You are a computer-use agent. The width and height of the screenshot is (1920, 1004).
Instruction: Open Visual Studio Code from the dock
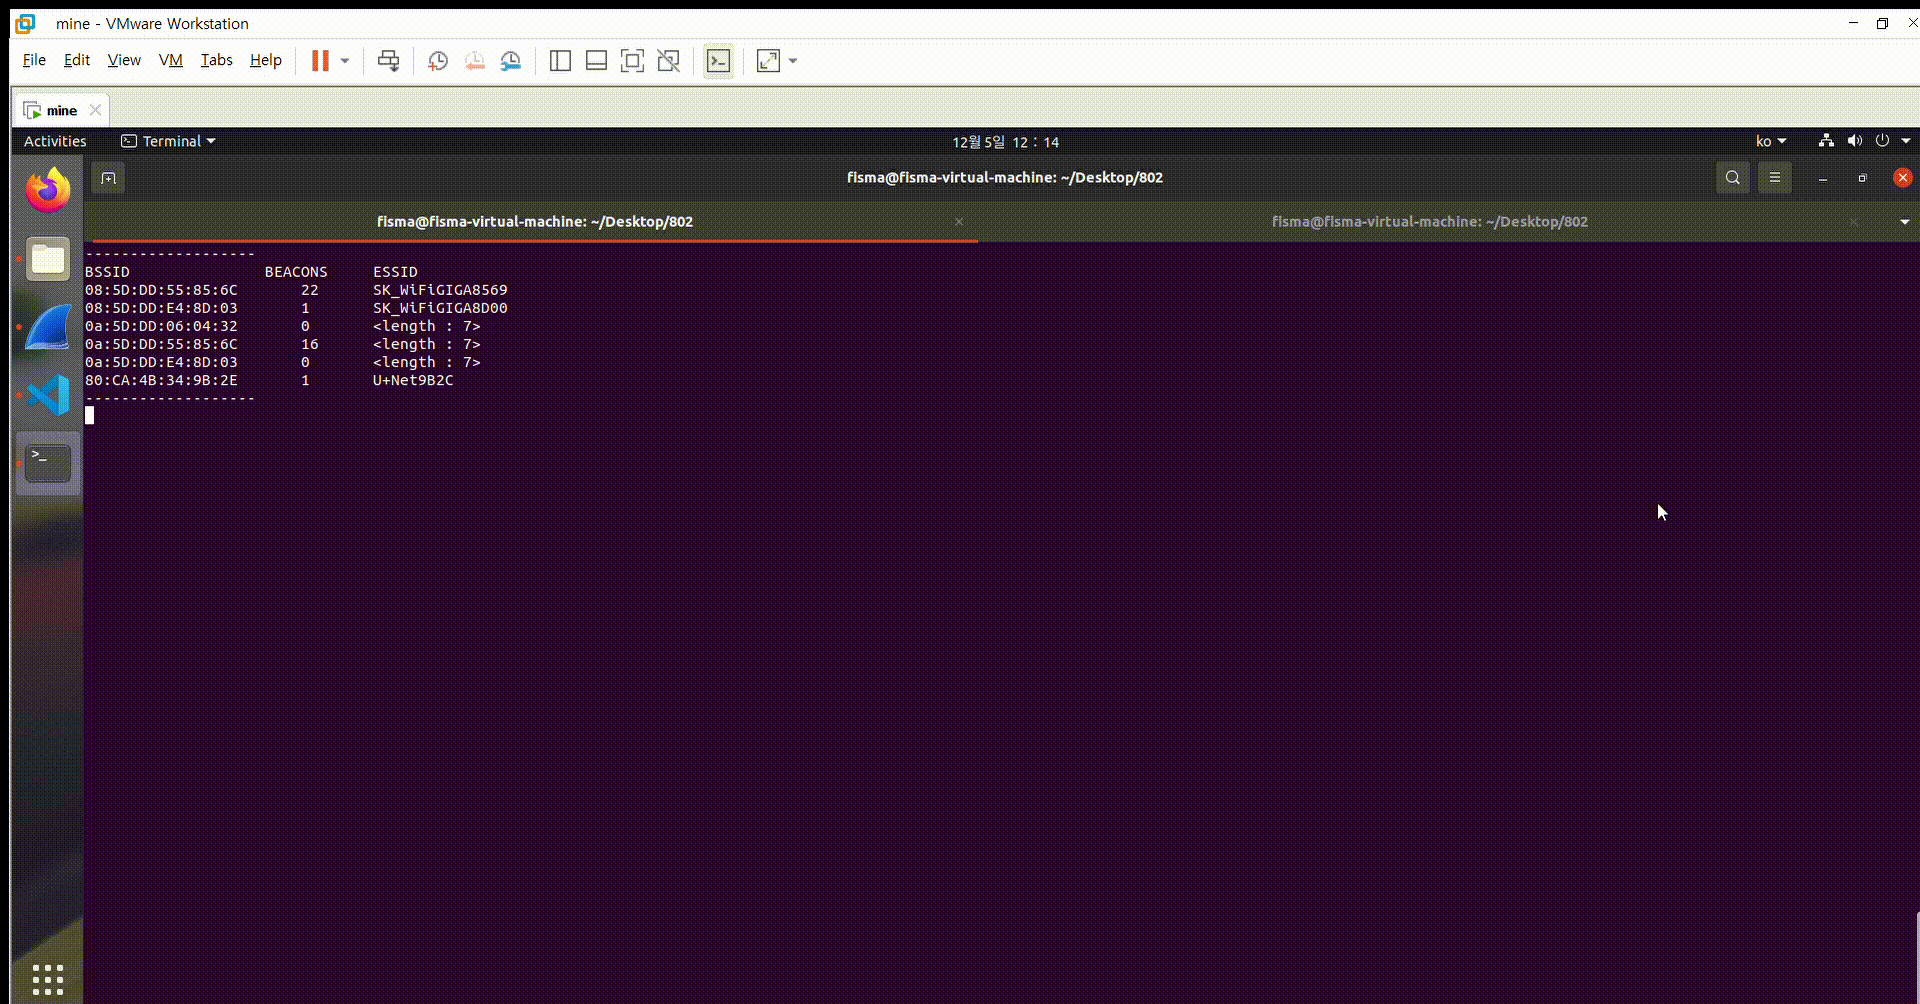click(47, 394)
